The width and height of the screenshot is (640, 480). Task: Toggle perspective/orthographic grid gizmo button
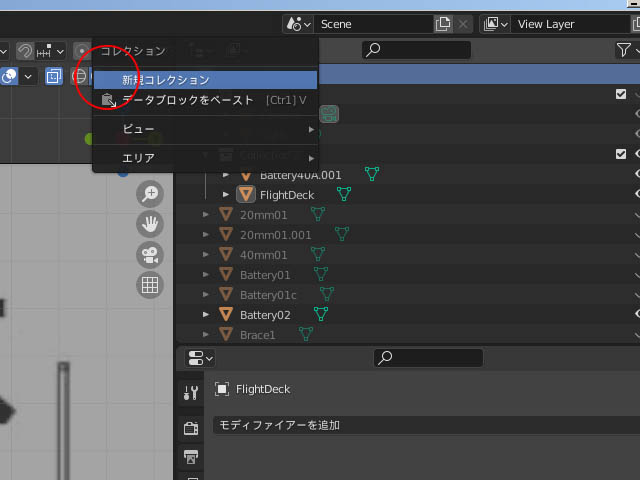pyautogui.click(x=150, y=285)
